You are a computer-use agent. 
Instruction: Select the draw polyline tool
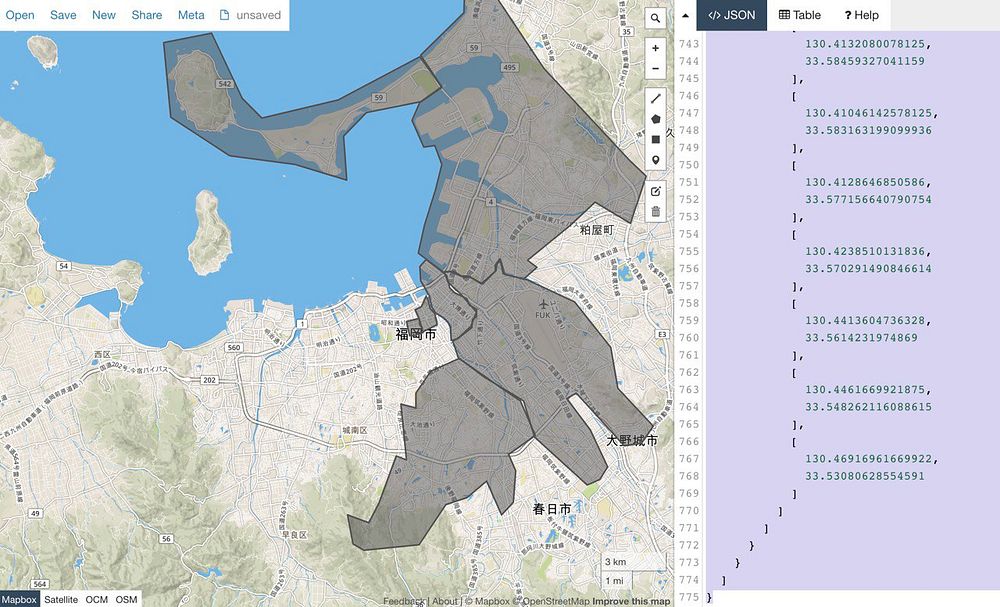point(655,98)
